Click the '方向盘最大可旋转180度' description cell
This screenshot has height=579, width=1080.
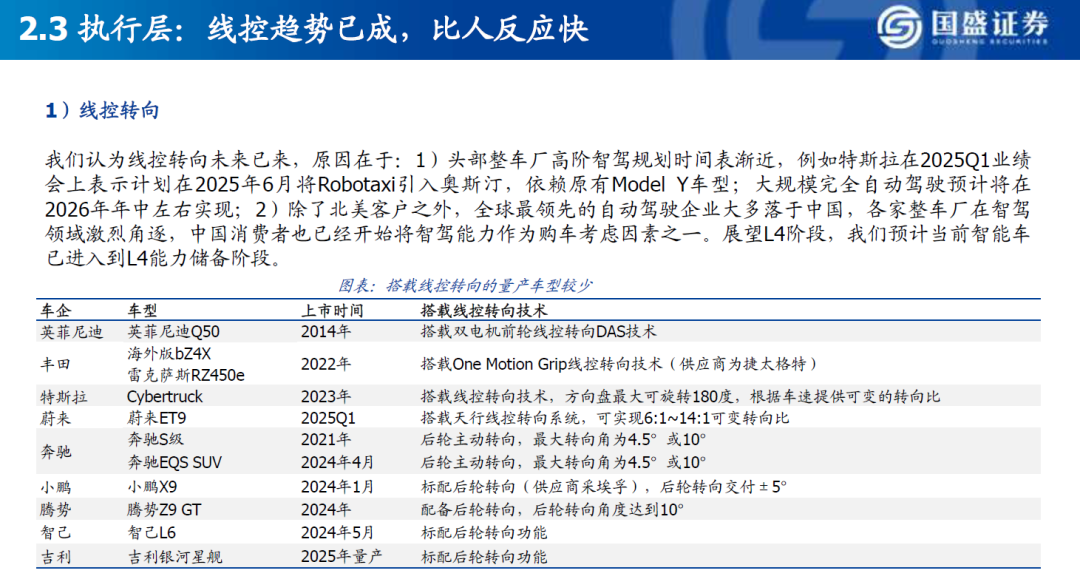(x=681, y=397)
